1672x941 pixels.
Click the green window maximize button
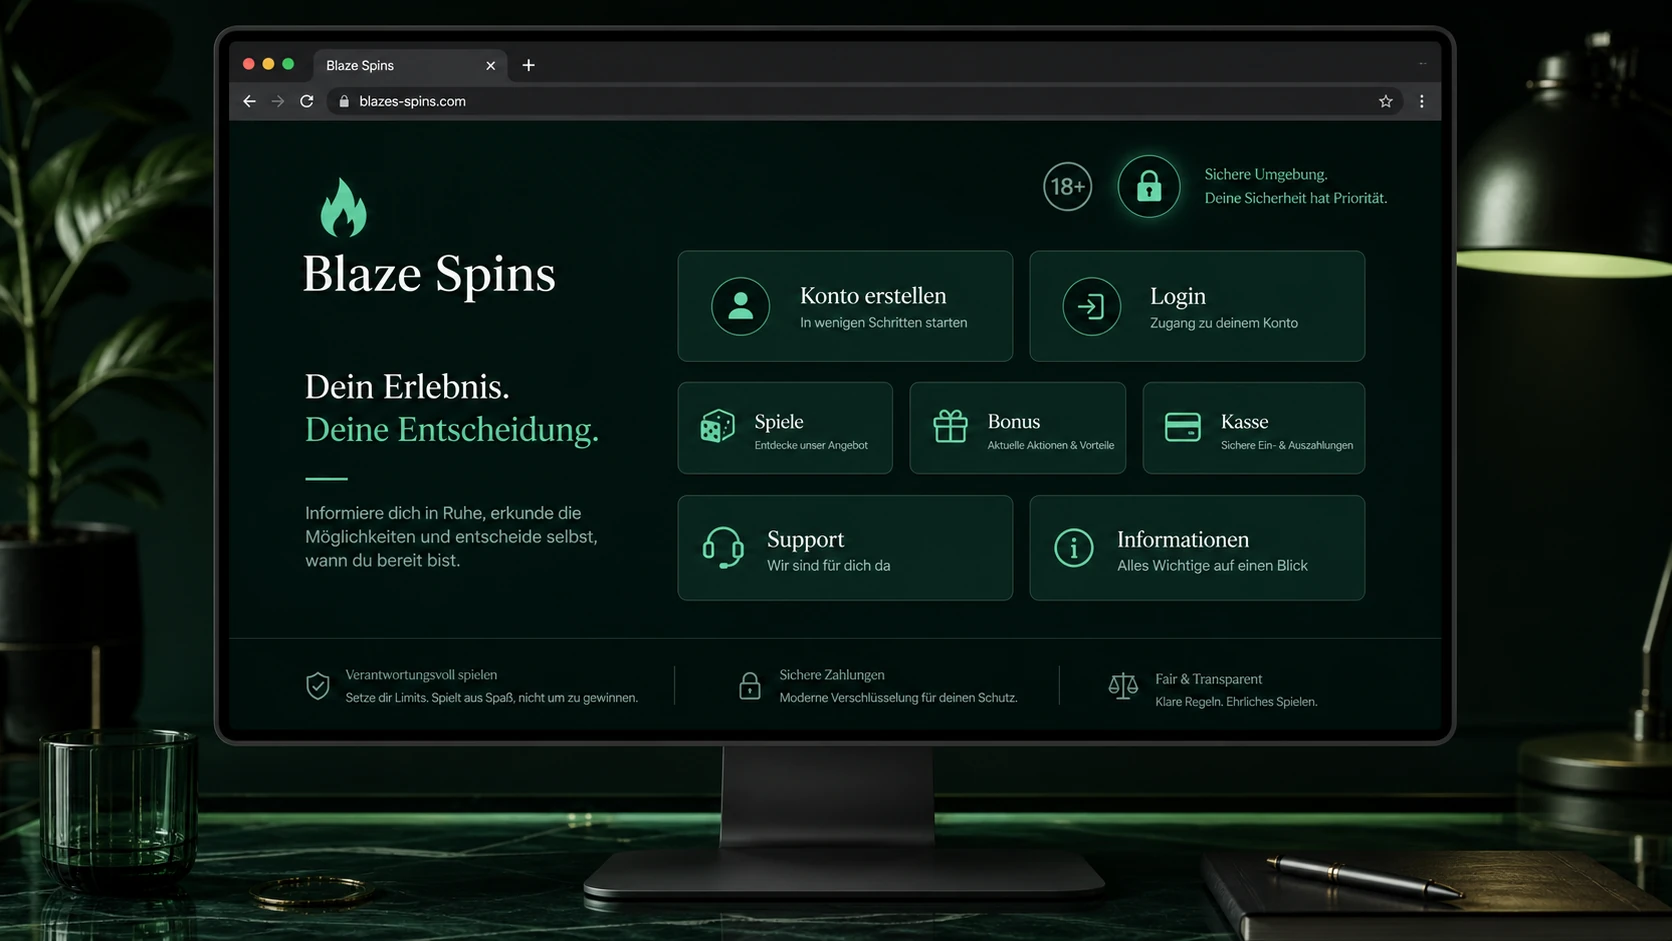click(x=288, y=64)
